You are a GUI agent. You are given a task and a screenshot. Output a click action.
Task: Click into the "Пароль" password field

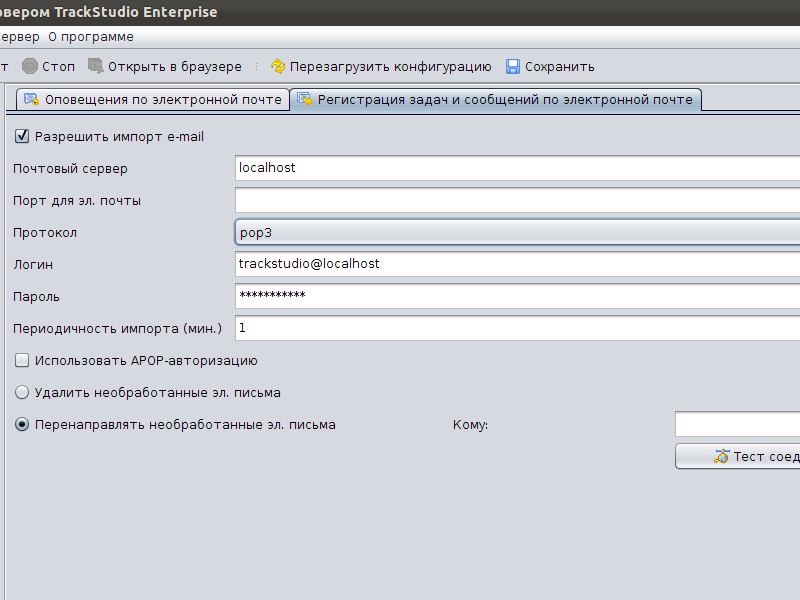click(x=517, y=296)
